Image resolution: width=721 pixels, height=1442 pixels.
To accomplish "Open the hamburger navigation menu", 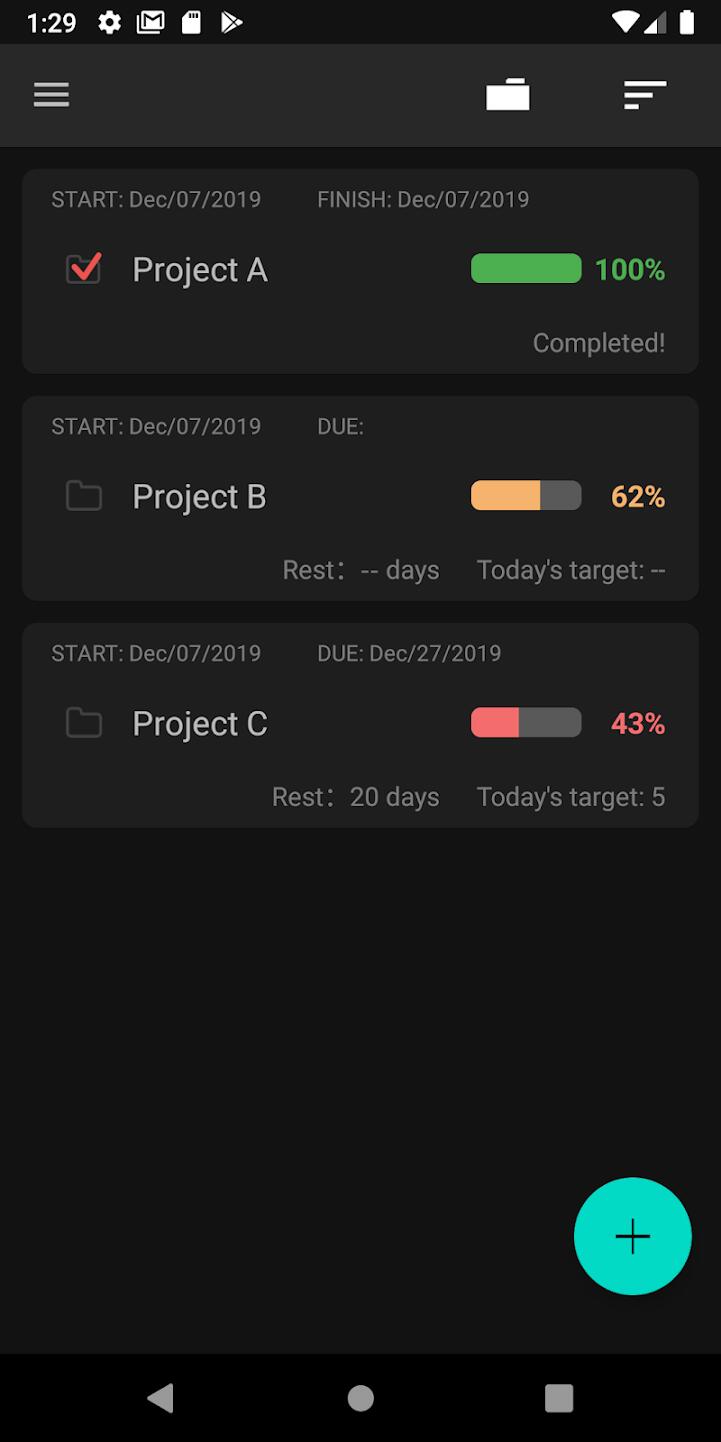I will tap(51, 95).
